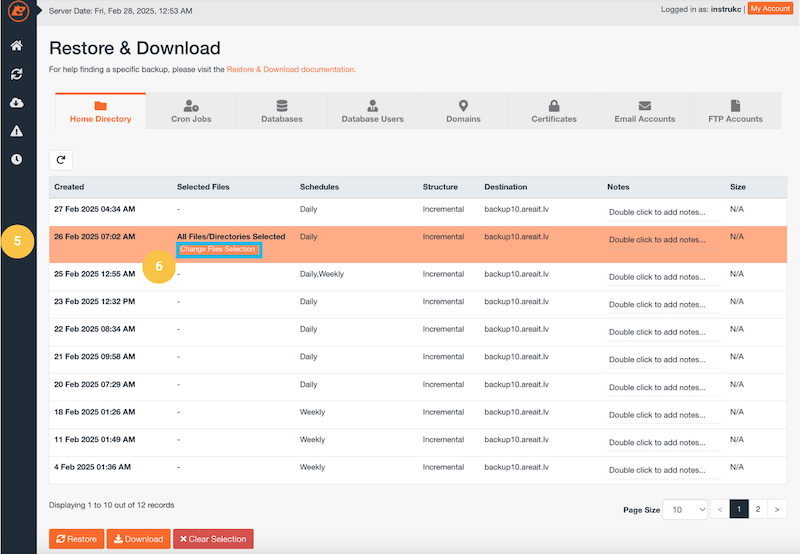The image size is (800, 554).
Task: Open the Certificates tab
Action: click(553, 111)
